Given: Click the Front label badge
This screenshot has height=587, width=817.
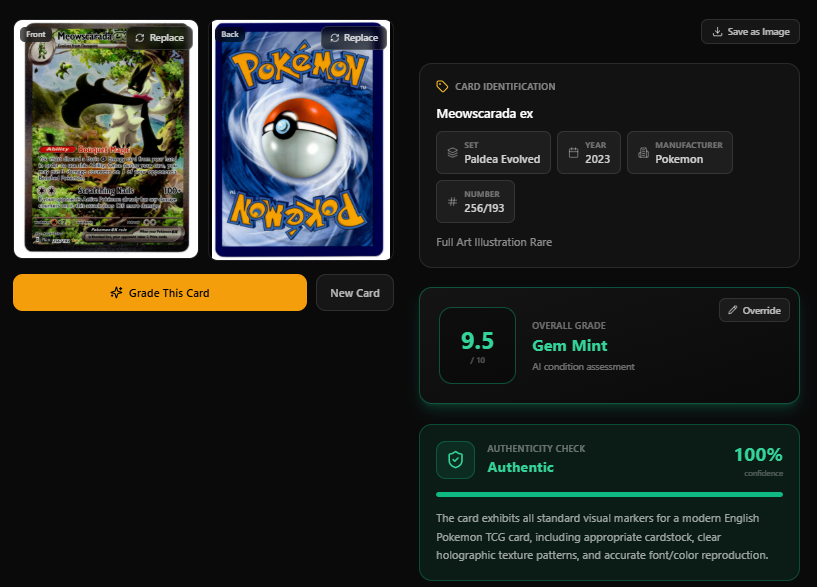Looking at the screenshot, I should [36, 34].
